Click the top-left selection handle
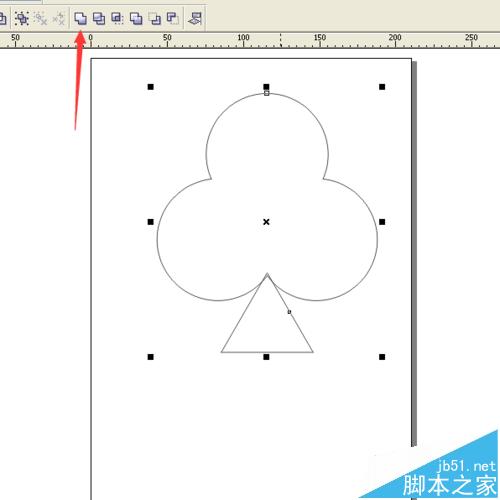 (x=151, y=87)
